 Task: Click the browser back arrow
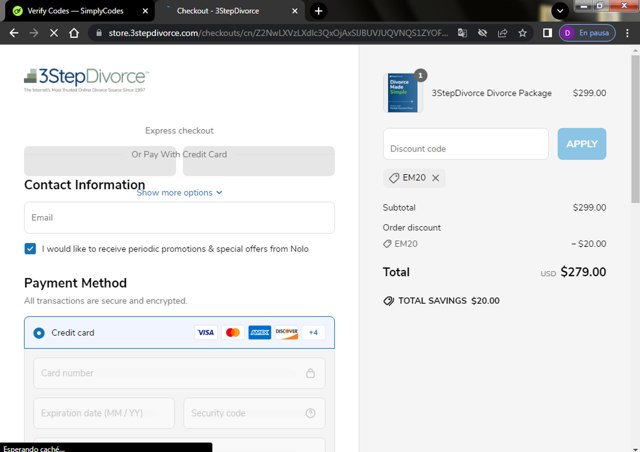click(x=14, y=33)
